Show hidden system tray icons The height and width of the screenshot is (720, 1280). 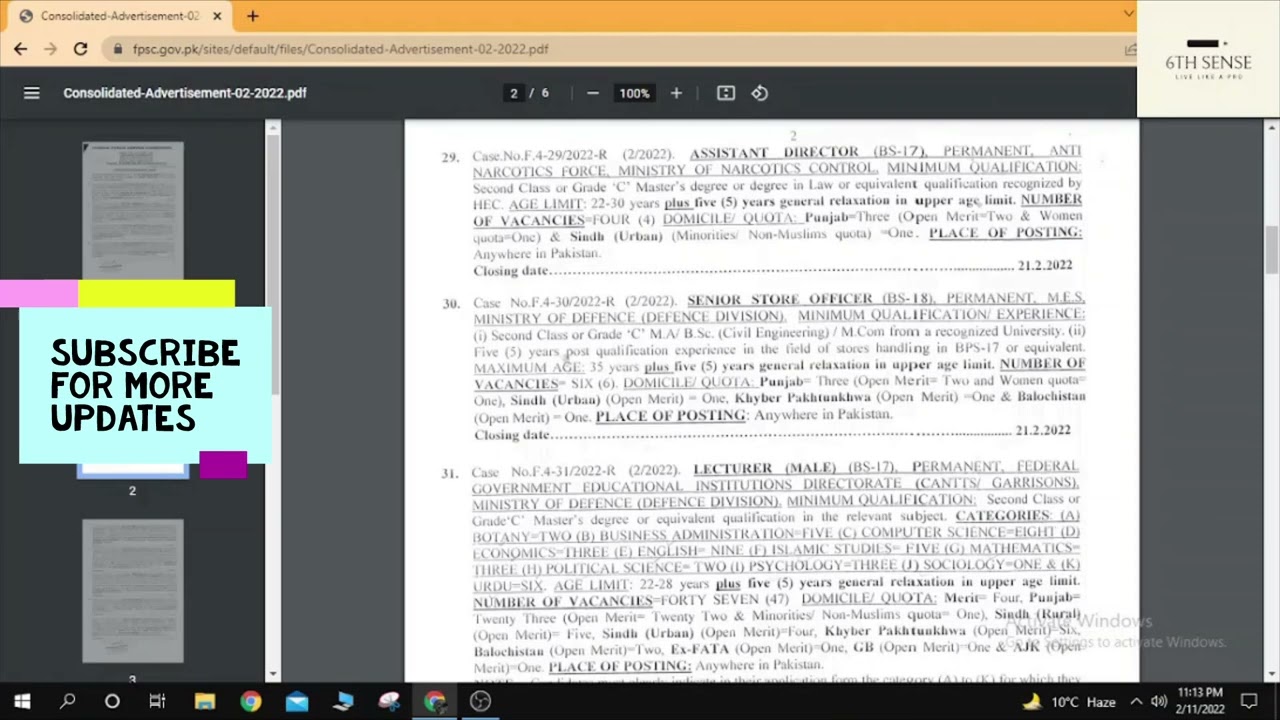[x=1137, y=701]
